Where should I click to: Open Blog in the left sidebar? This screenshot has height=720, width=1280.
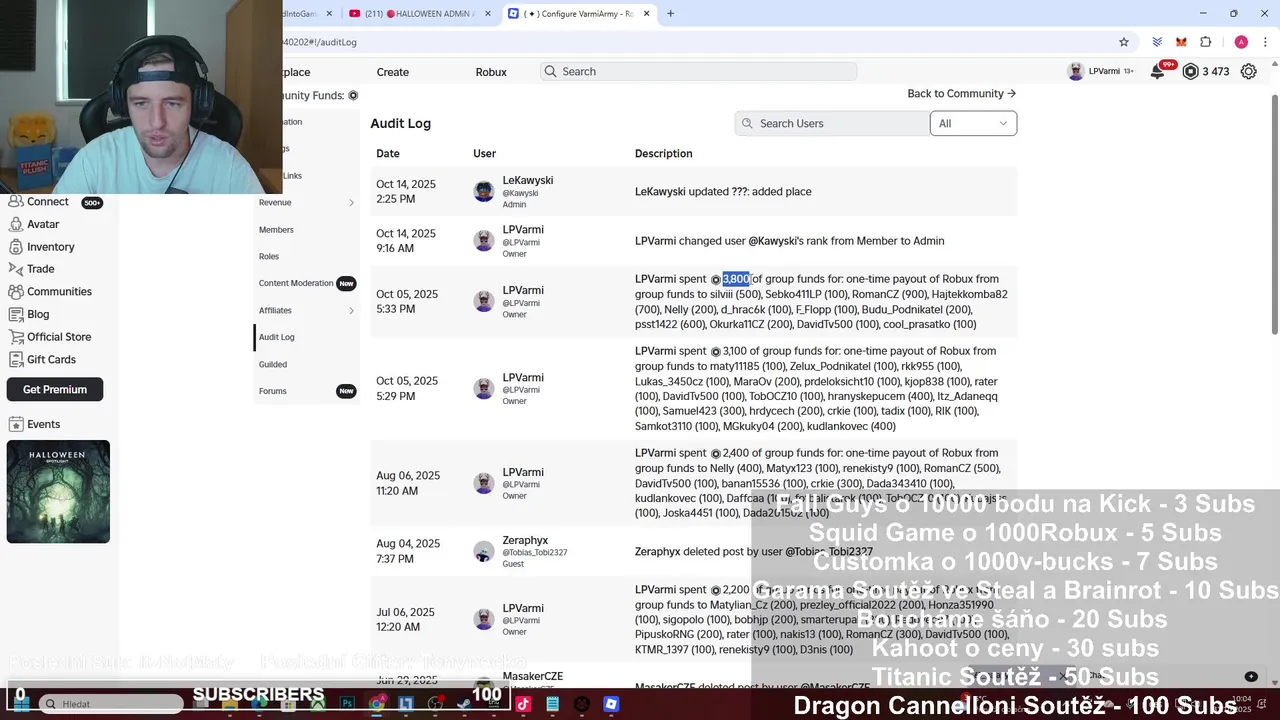point(38,314)
